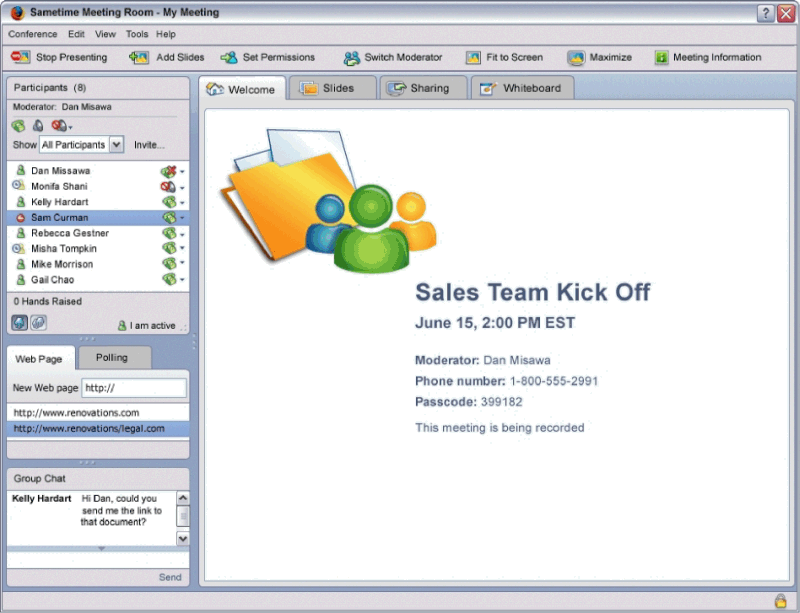Click the lock icon in status bar
Viewport: 800px width, 613px height.
point(781,600)
